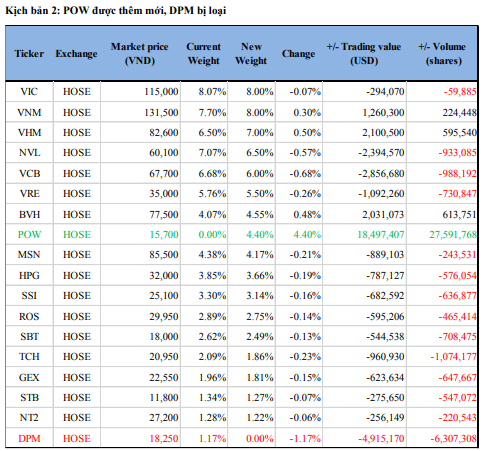
Task: Click SSI volume '-636,877'
Action: pos(457,296)
